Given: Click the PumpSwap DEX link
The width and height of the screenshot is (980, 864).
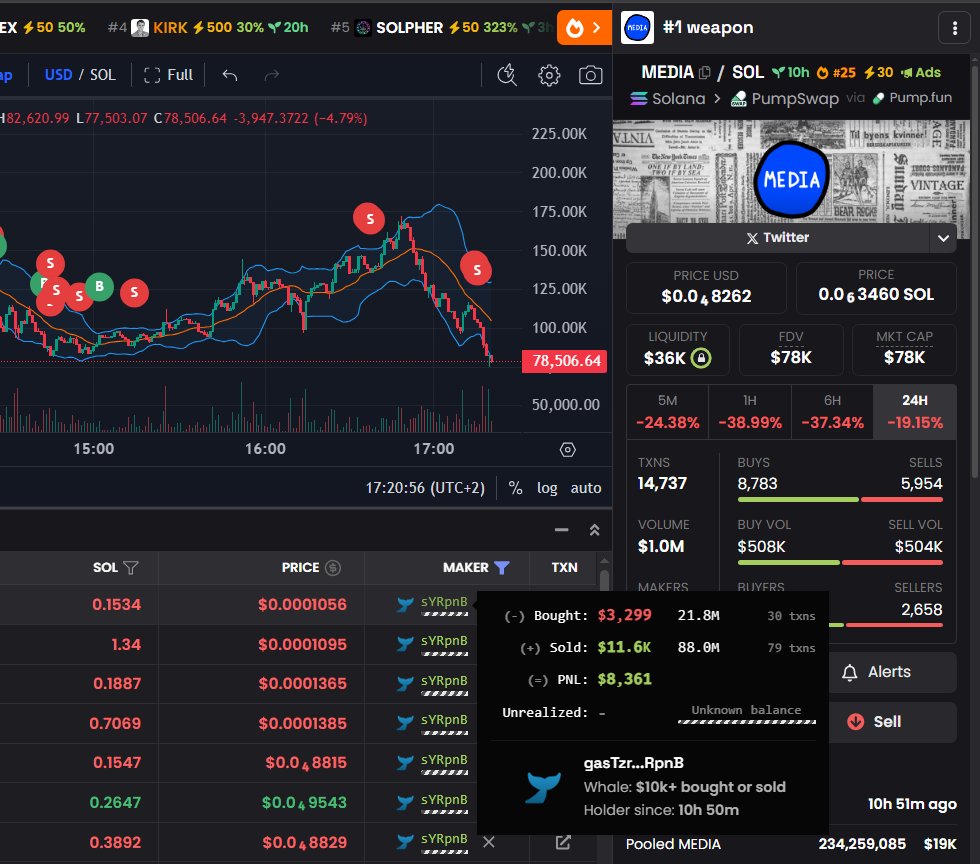Looking at the screenshot, I should (x=784, y=99).
